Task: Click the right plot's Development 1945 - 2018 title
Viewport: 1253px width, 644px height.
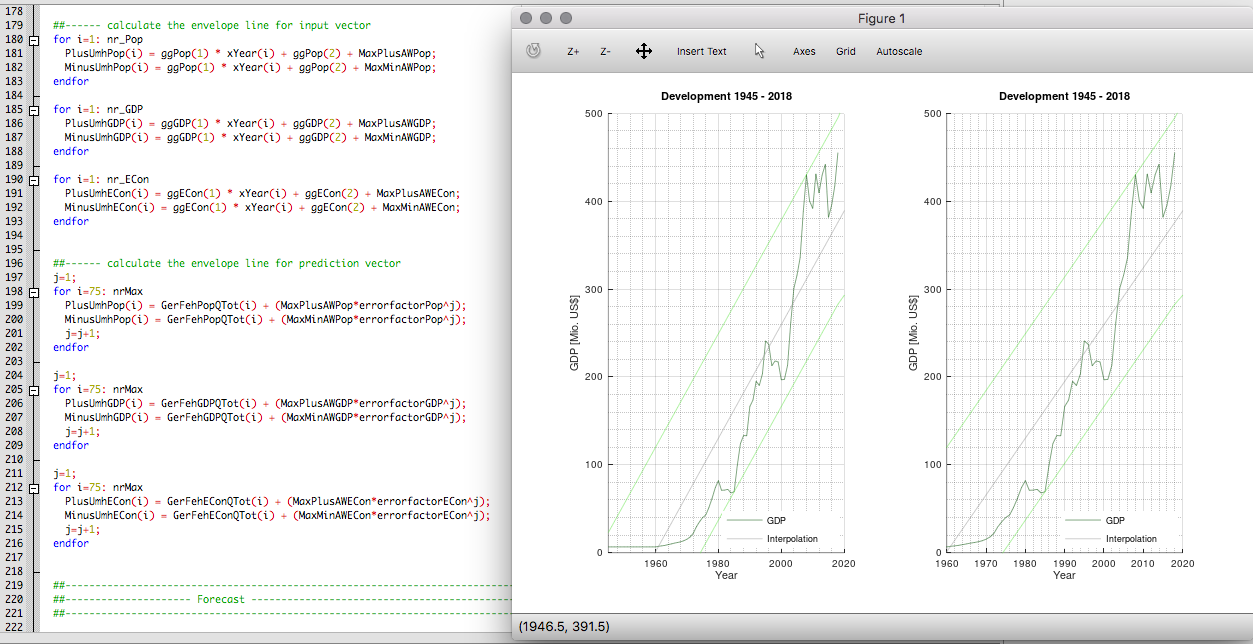Action: tap(1065, 96)
